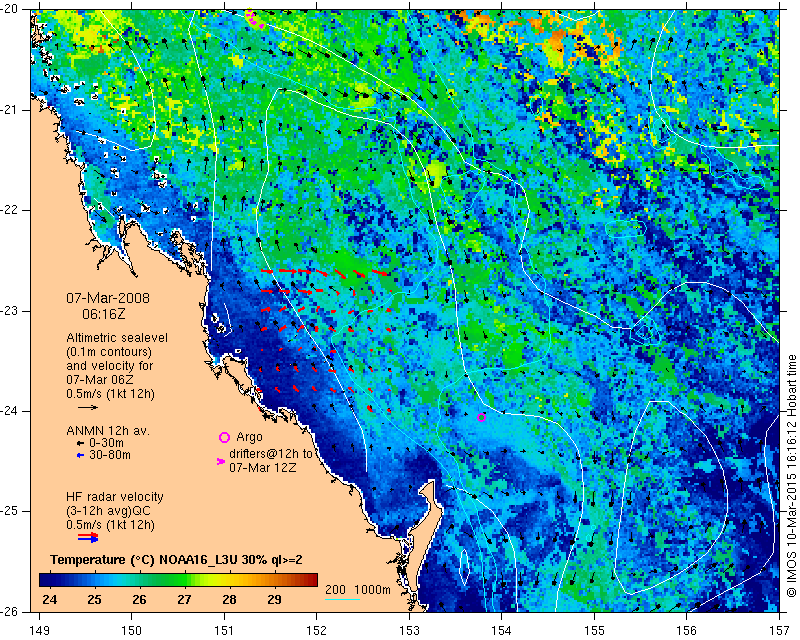Click the 'Altimetric sealevel' legend text
Screen dimensions: 800x640
[117, 338]
